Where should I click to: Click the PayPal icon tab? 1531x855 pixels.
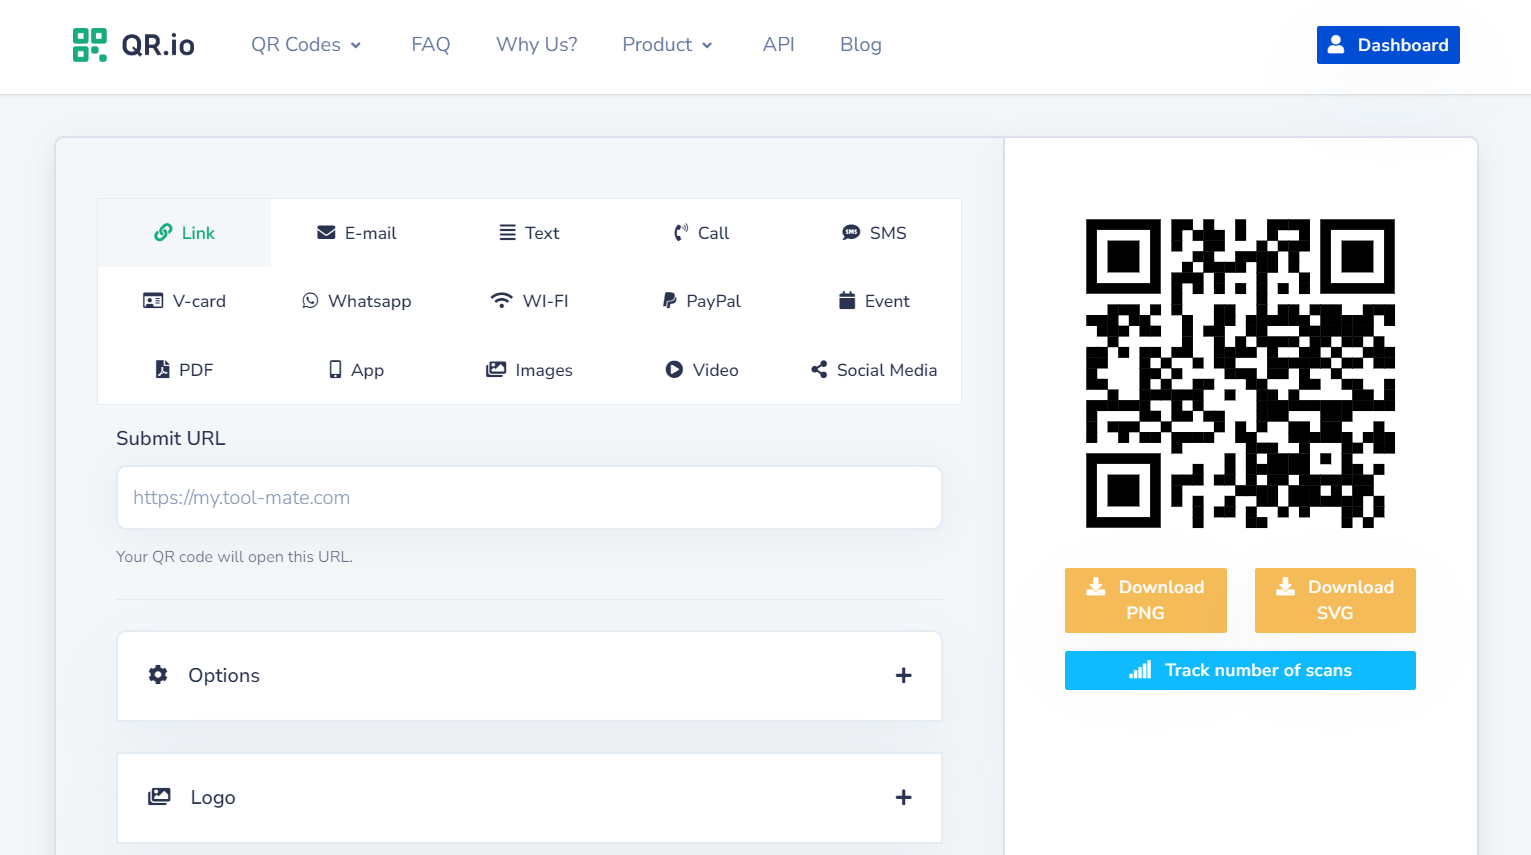[668, 300]
